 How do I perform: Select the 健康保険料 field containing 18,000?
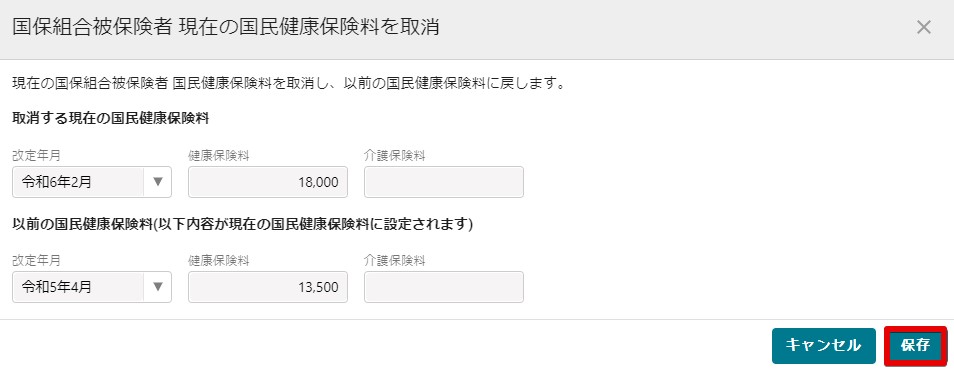click(x=268, y=182)
